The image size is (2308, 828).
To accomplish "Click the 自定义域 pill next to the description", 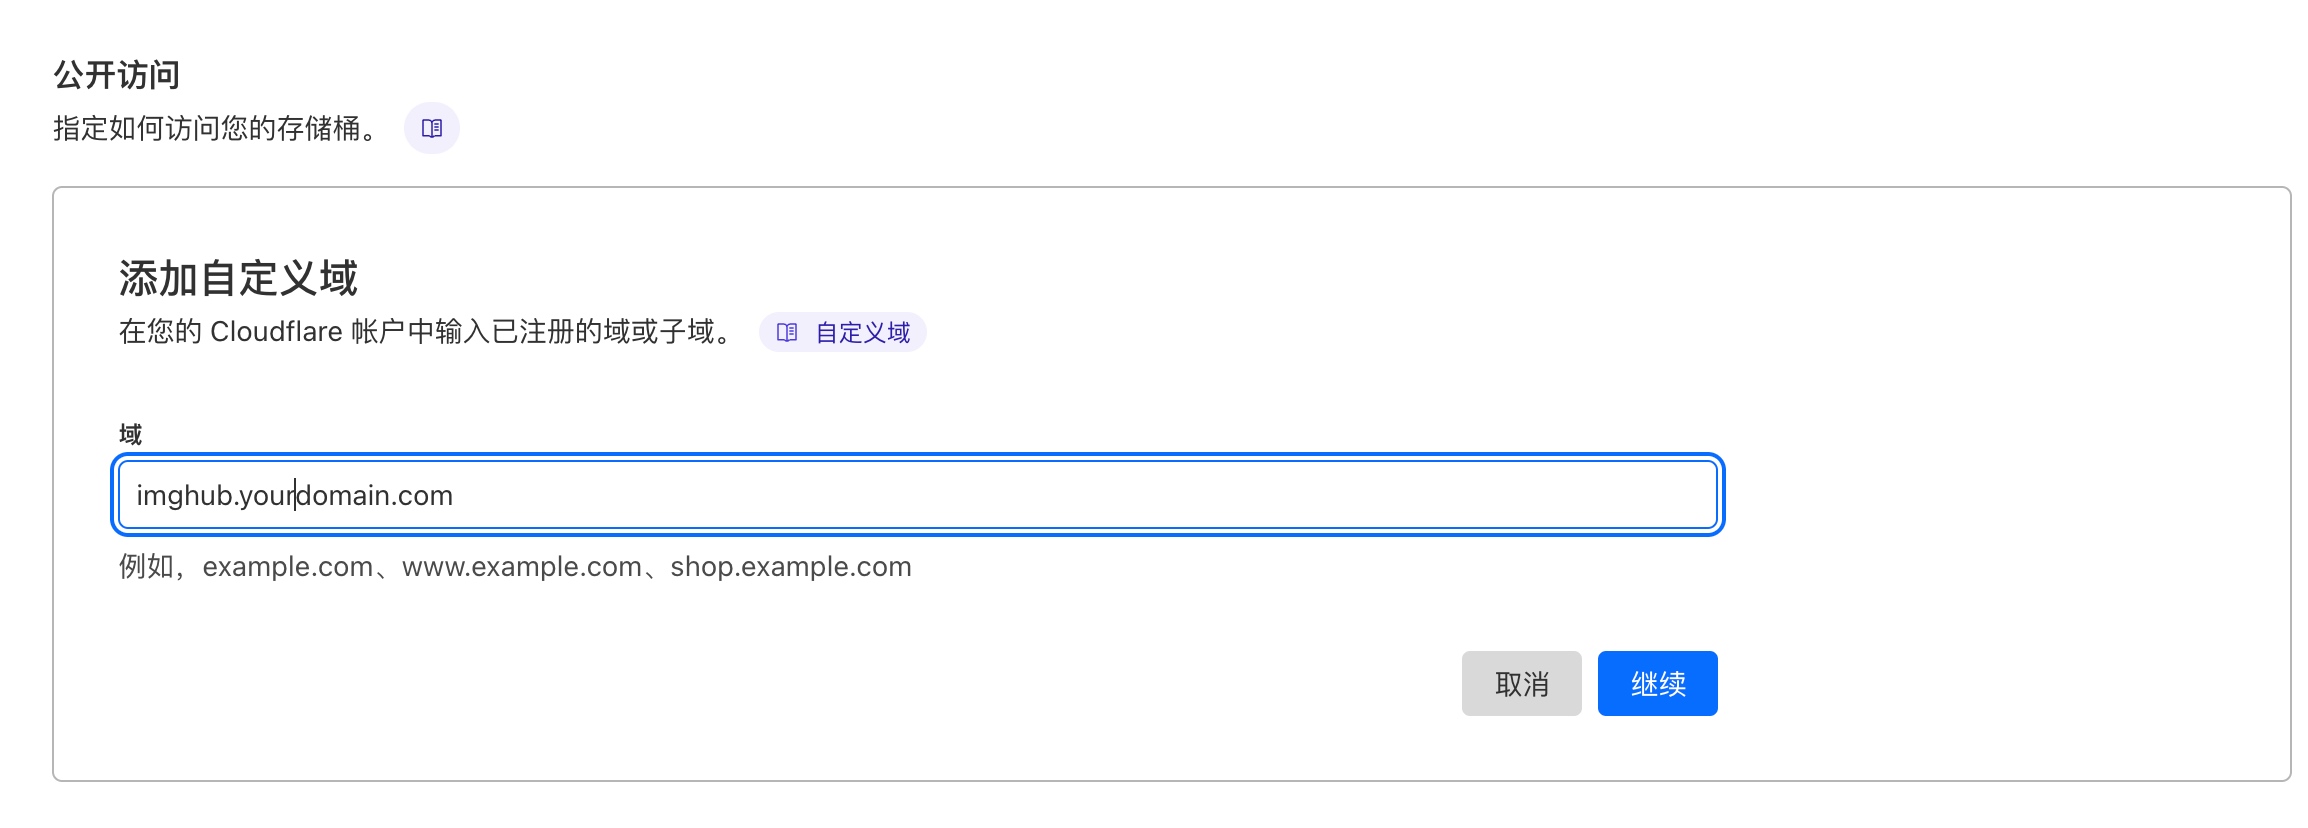I will [843, 333].
